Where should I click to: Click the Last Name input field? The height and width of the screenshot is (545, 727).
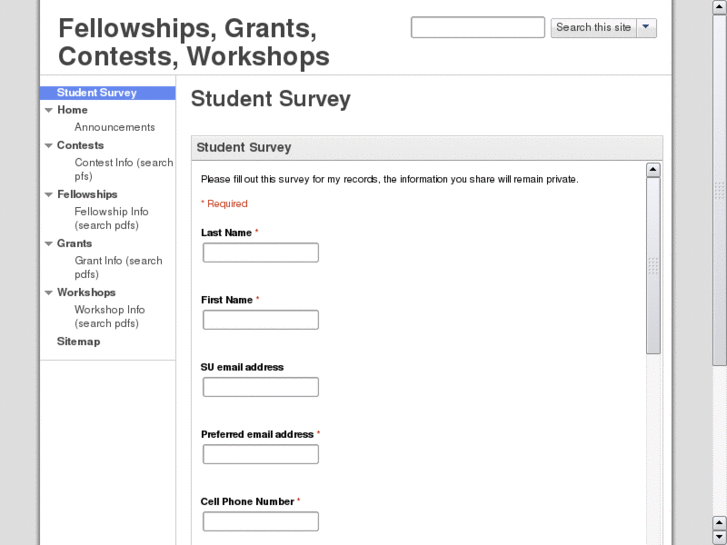[x=260, y=253]
